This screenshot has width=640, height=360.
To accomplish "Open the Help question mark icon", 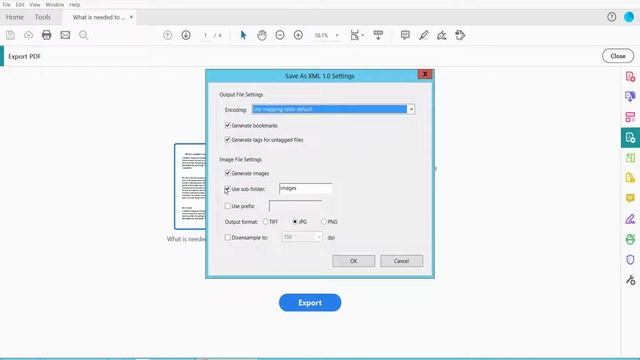I will click(611, 17).
